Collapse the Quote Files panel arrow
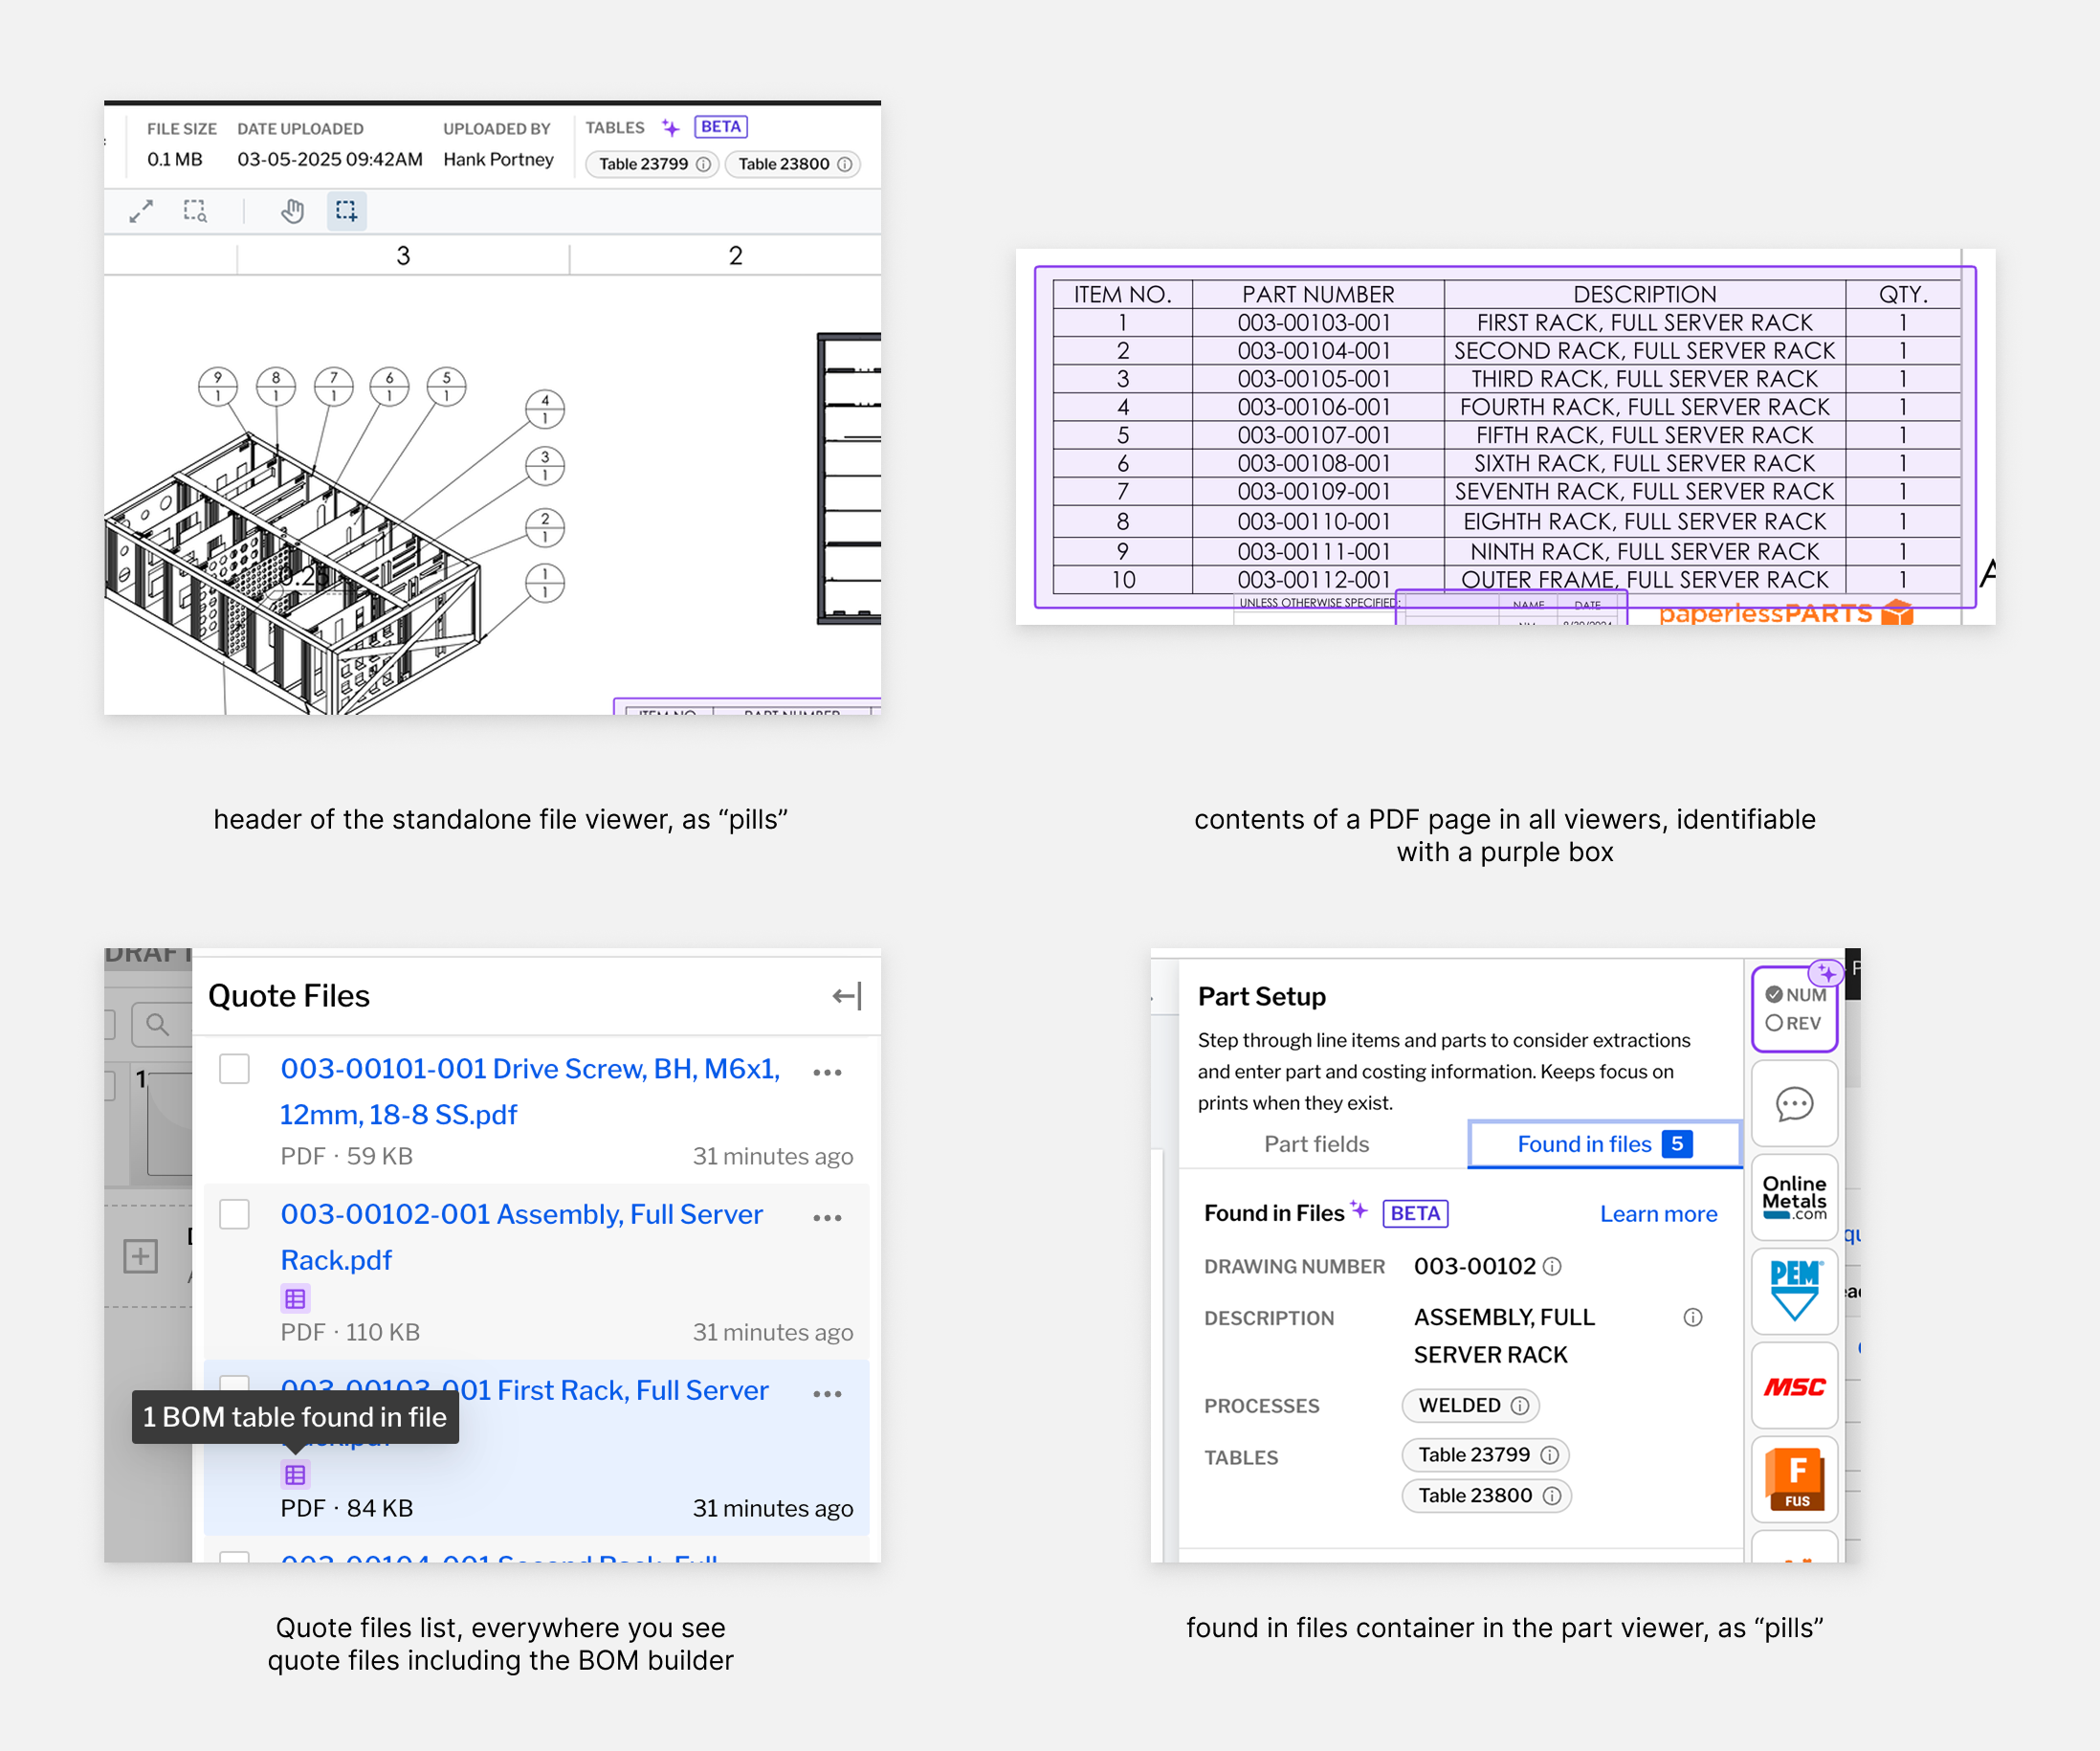Viewport: 2100px width, 1751px height. pyautogui.click(x=846, y=996)
